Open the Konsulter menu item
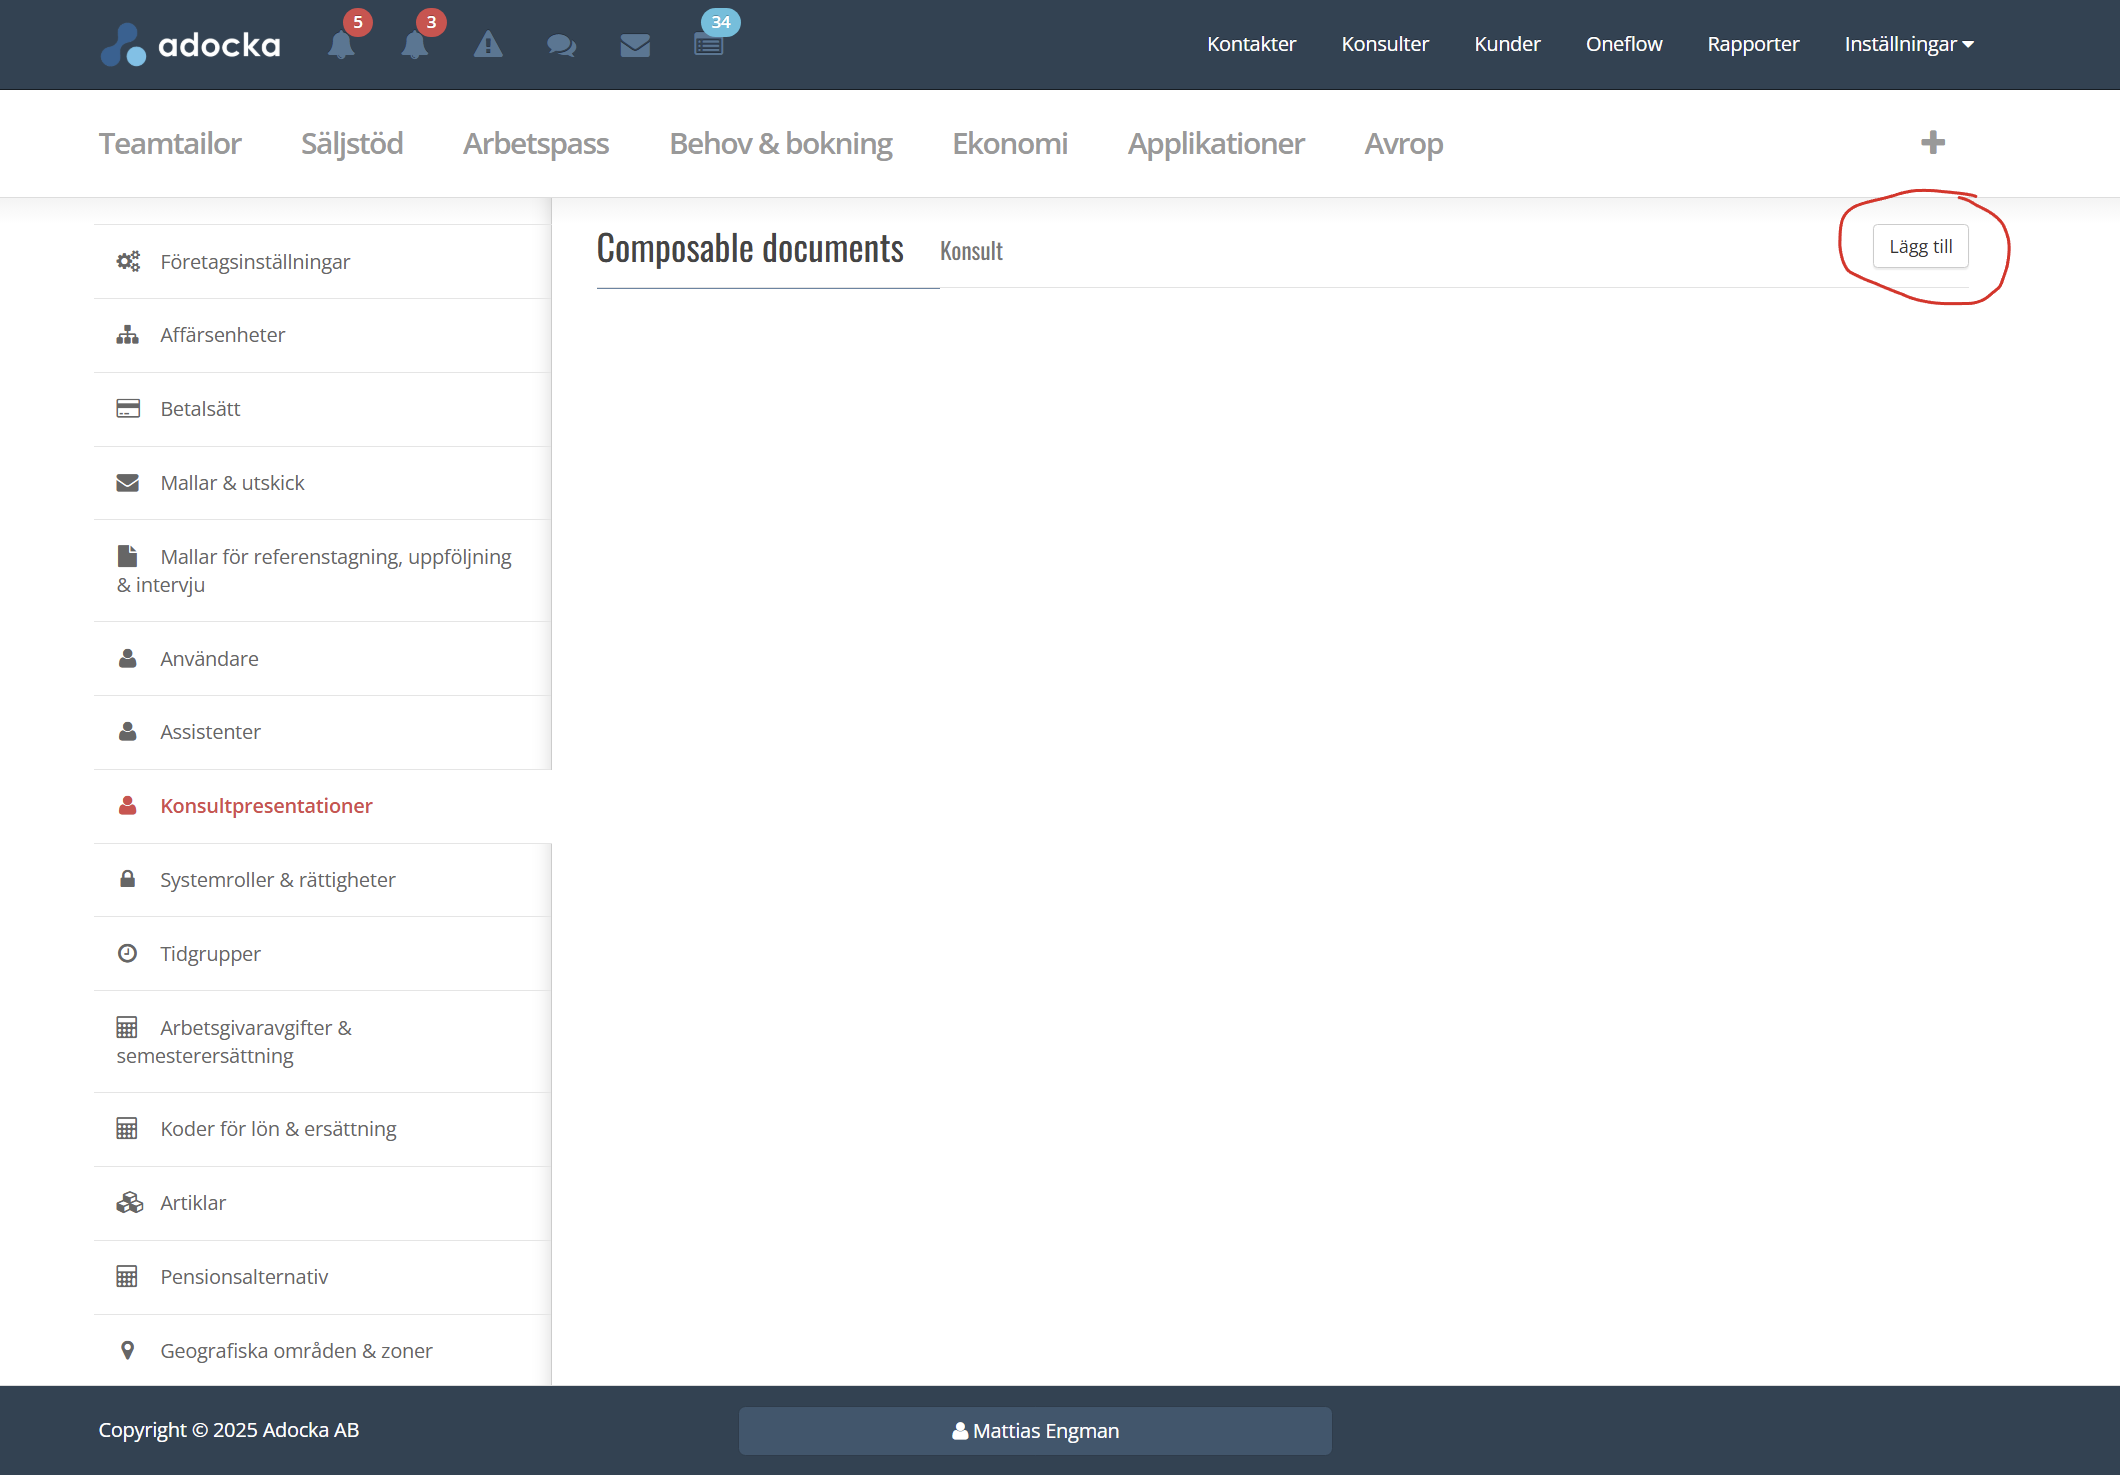Viewport: 2120px width, 1475px height. pyautogui.click(x=1384, y=44)
